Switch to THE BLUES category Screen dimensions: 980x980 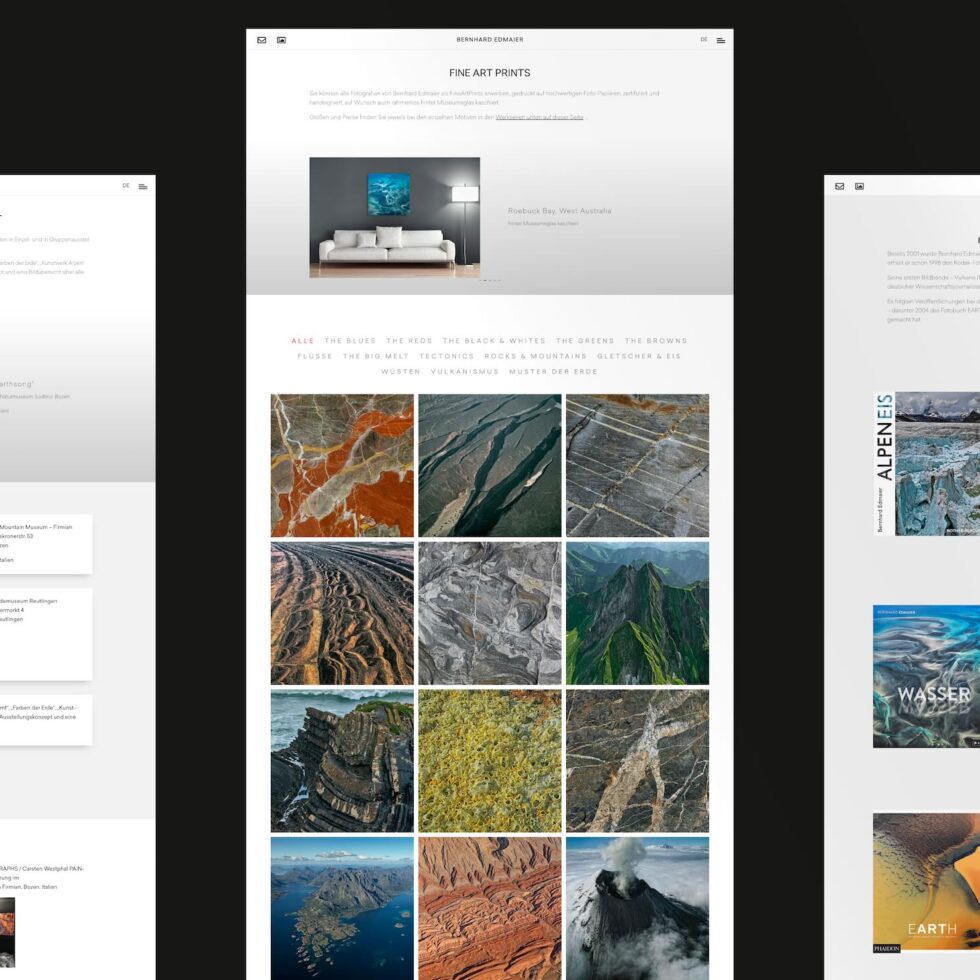348,341
